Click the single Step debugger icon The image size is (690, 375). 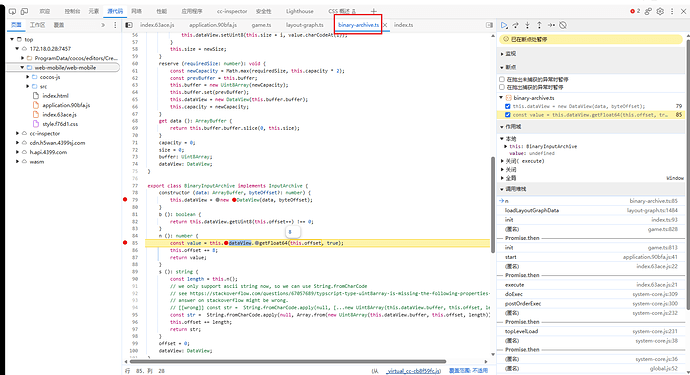tap(551, 25)
